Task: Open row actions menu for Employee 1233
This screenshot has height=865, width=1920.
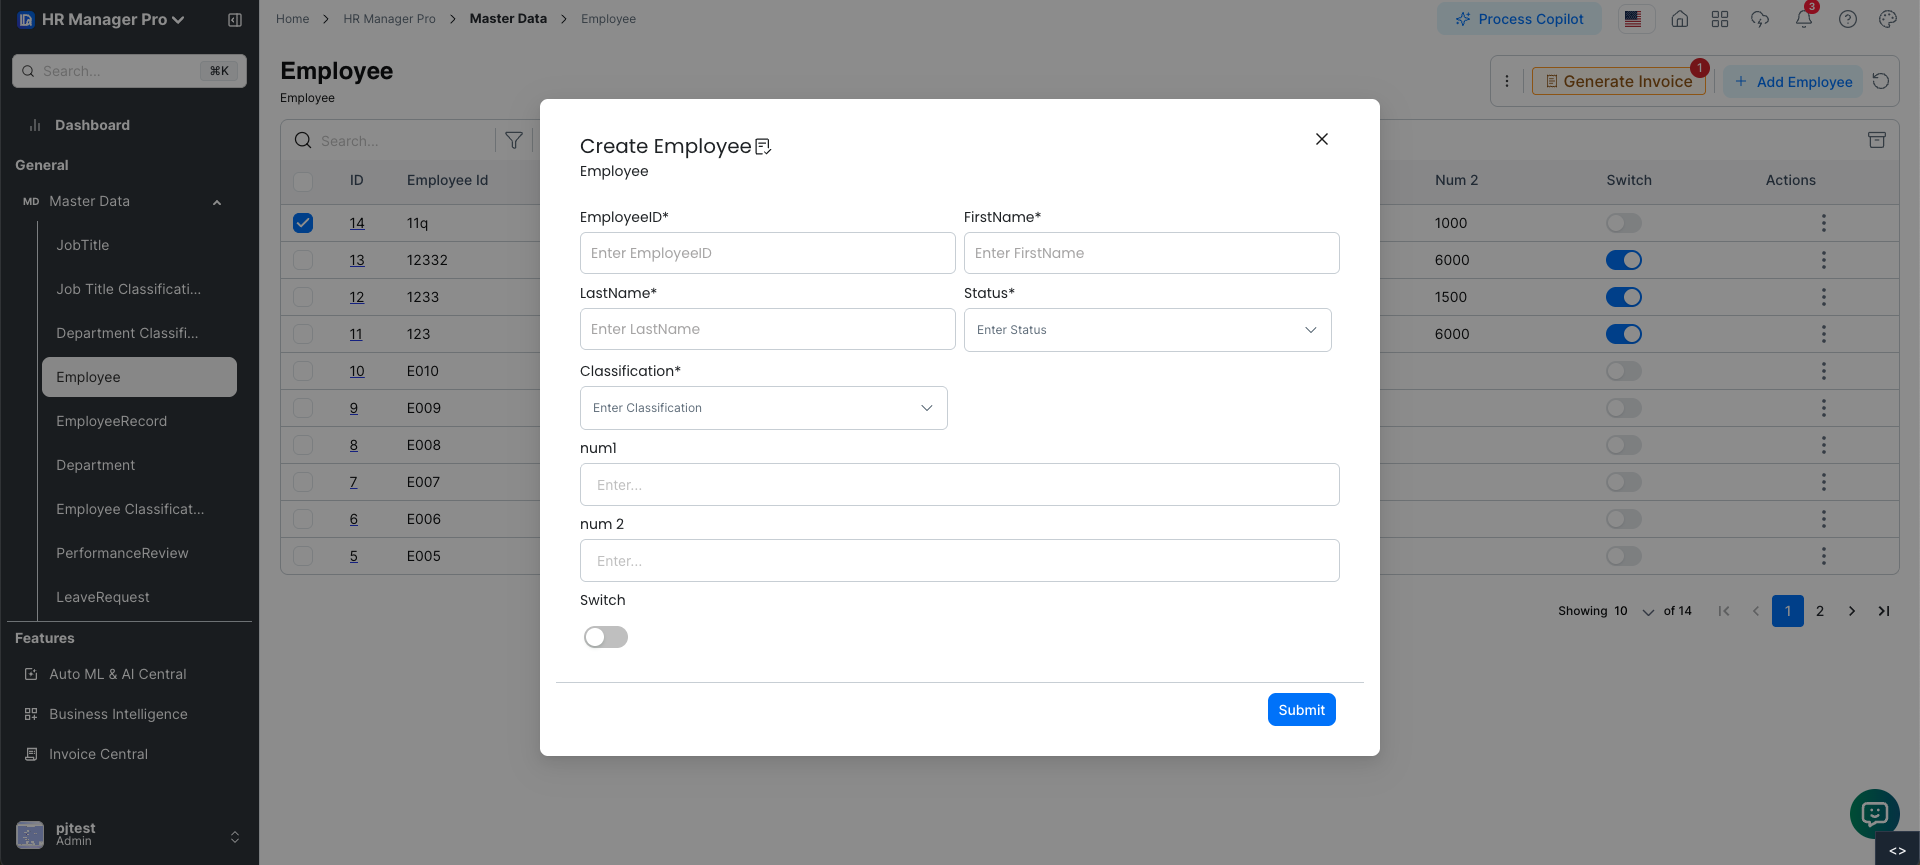Action: click(x=1824, y=297)
